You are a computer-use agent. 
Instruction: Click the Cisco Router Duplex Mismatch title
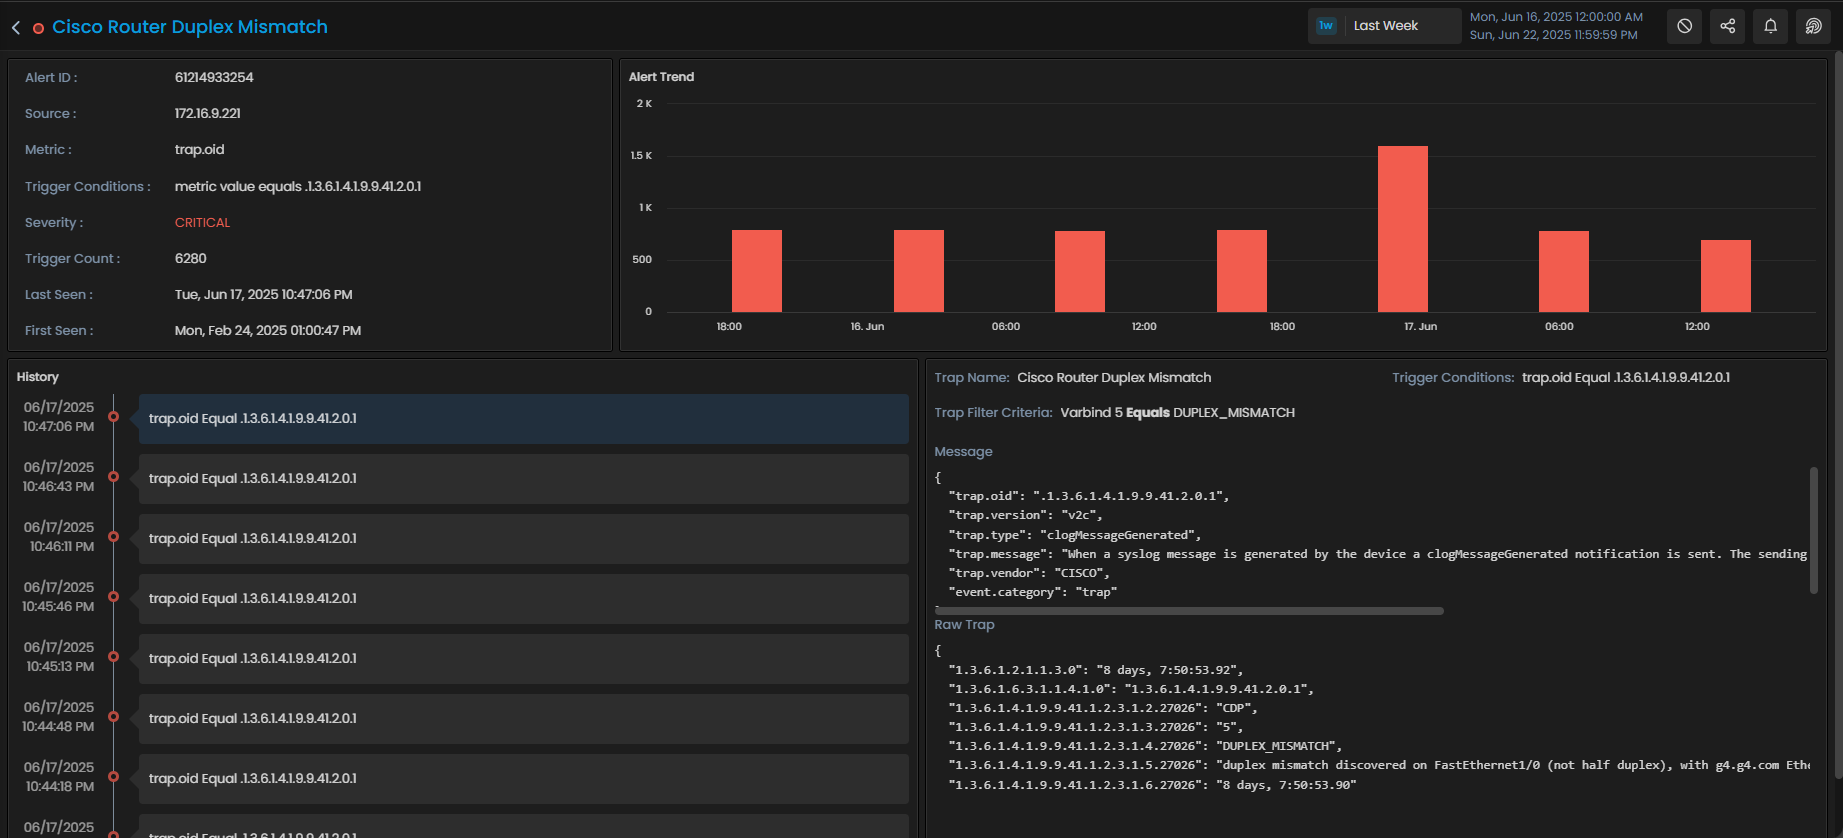tap(190, 27)
